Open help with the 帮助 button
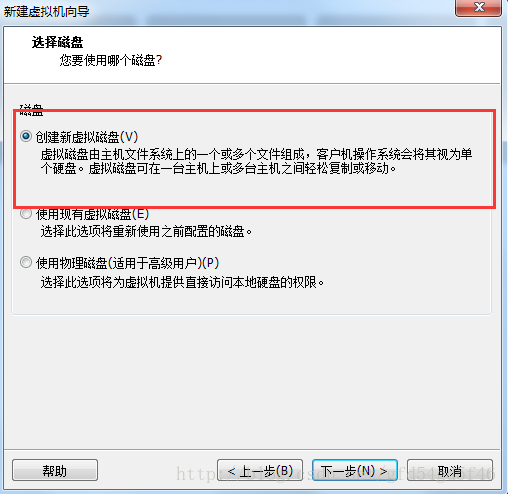 (x=55, y=470)
